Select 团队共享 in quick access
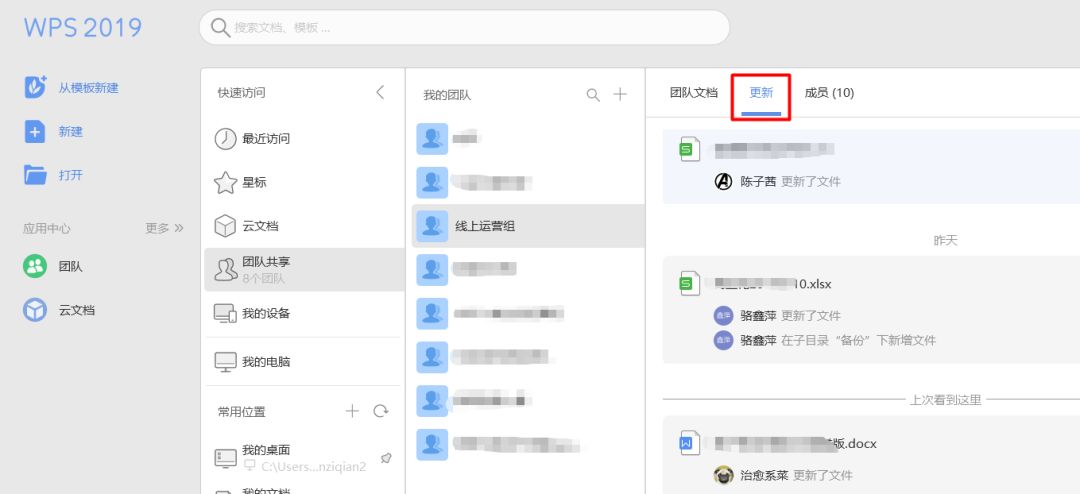 click(x=302, y=269)
